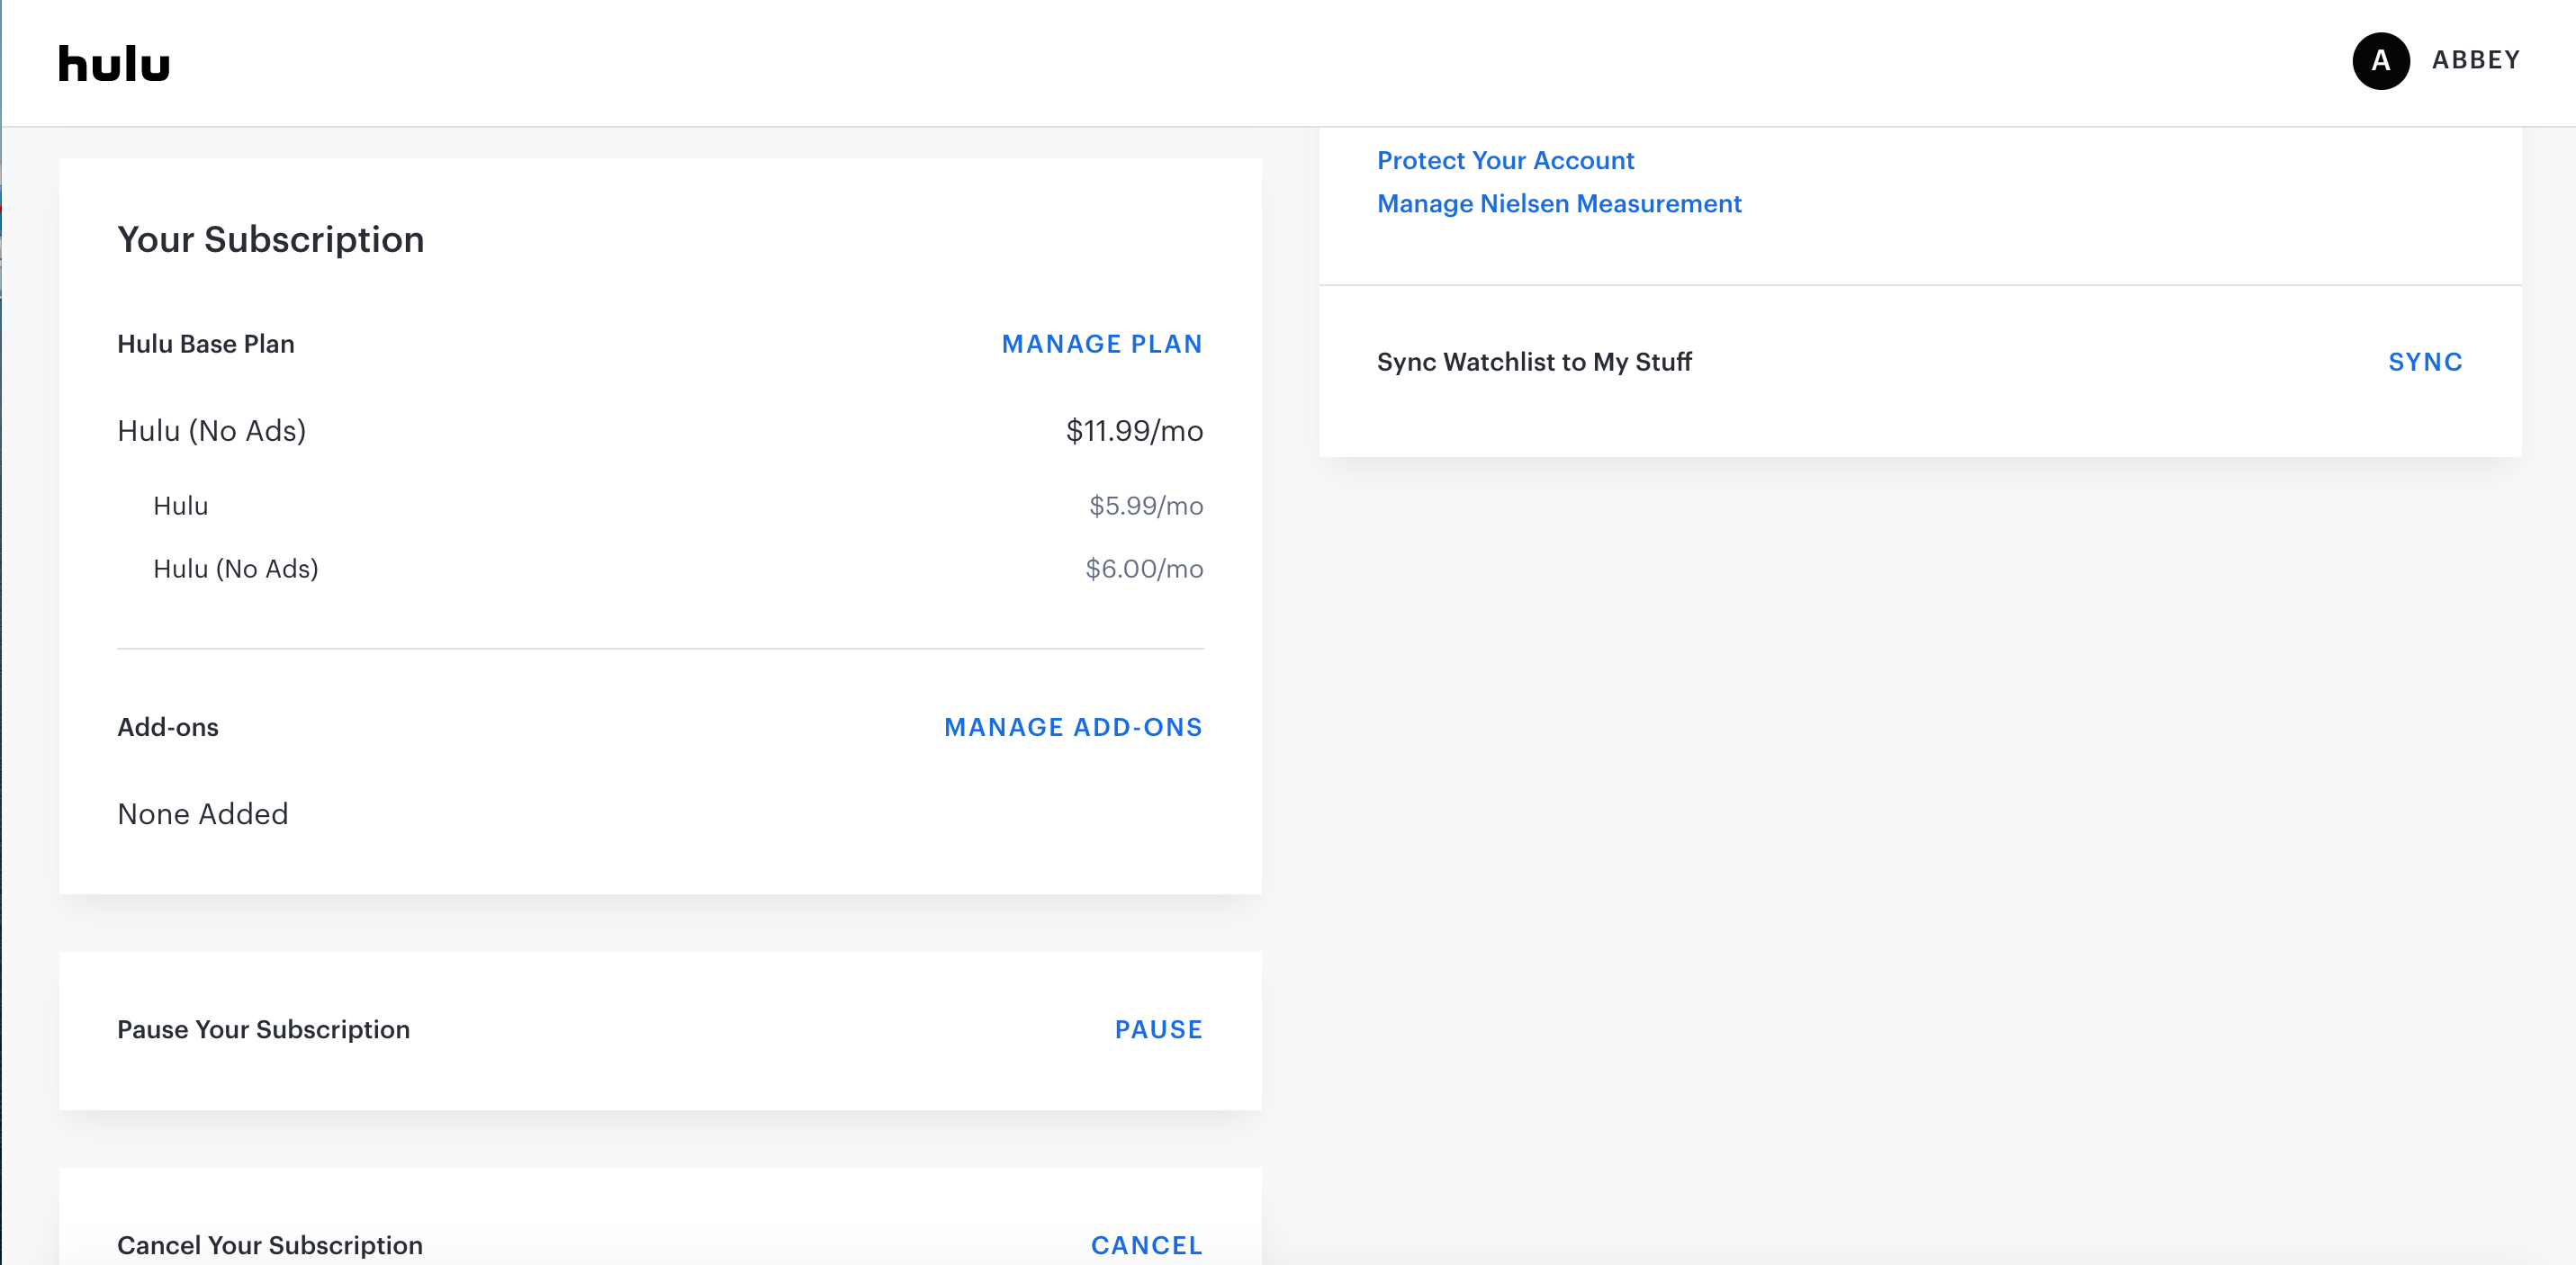Click Manage Add-ons
Screen dimensions: 2576x1265
click(1072, 727)
